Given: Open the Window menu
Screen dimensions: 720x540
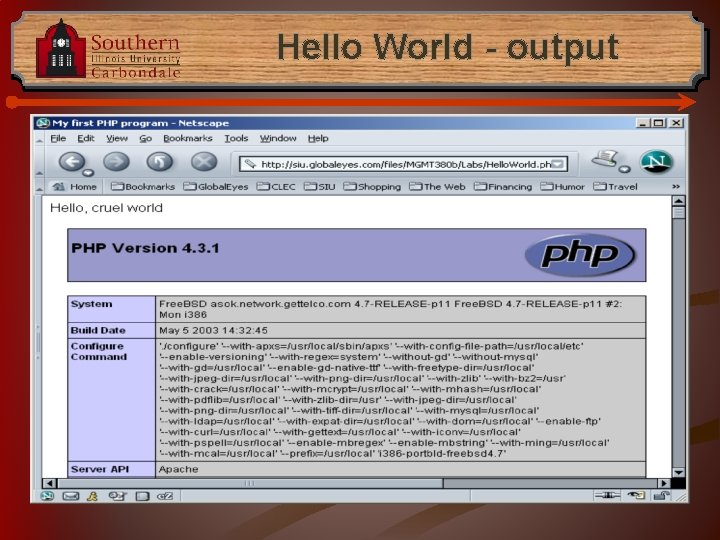Looking at the screenshot, I should [x=278, y=138].
